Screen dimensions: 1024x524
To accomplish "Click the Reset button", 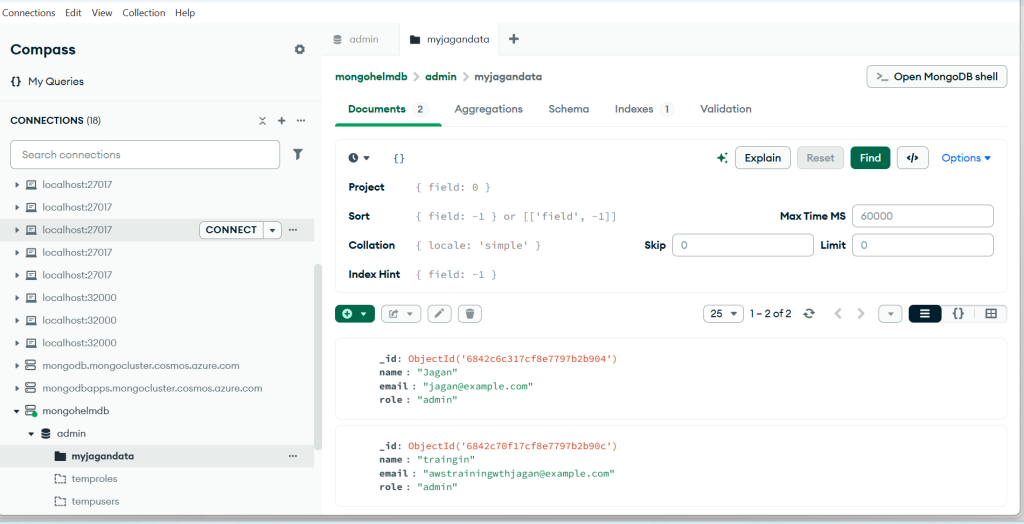I will (820, 158).
